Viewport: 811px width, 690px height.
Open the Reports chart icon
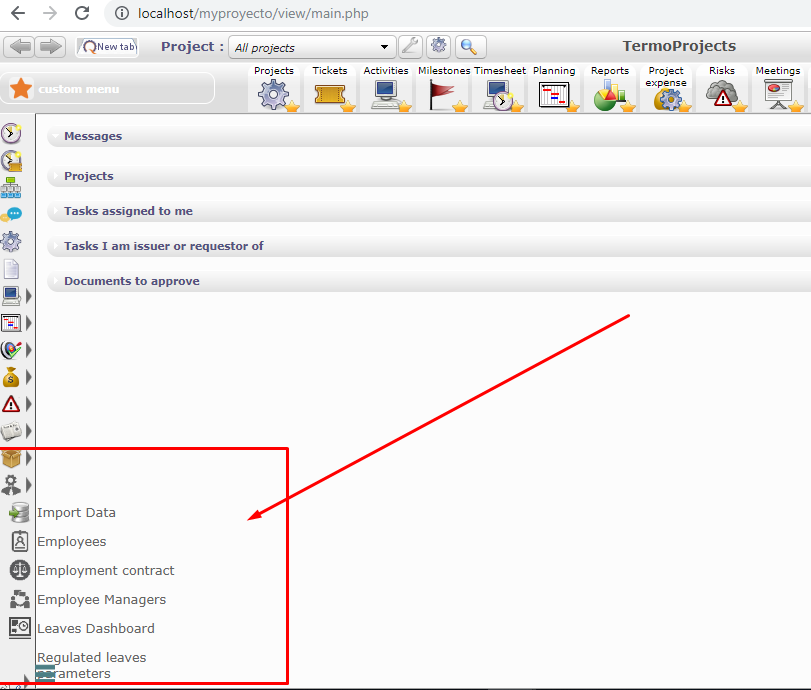pos(608,95)
